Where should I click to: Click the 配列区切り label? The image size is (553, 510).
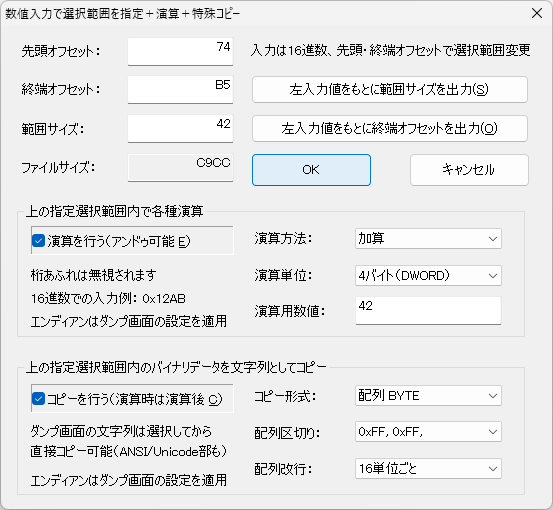287,433
